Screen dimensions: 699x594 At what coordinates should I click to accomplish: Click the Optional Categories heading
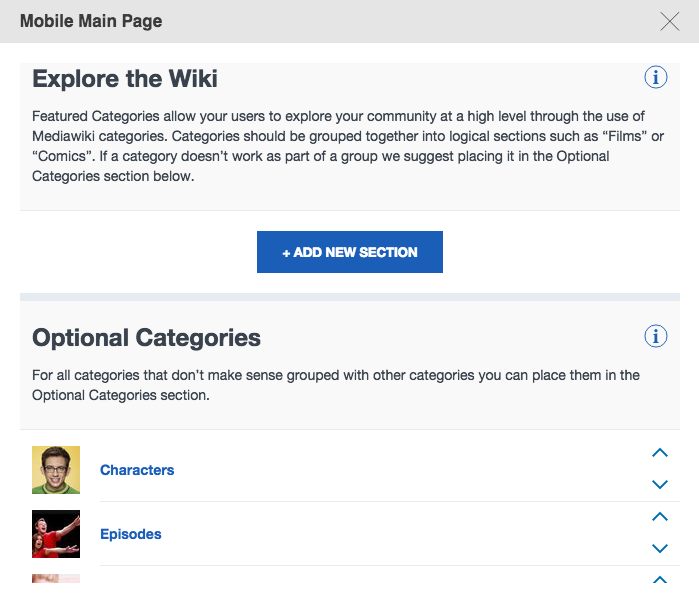146,338
